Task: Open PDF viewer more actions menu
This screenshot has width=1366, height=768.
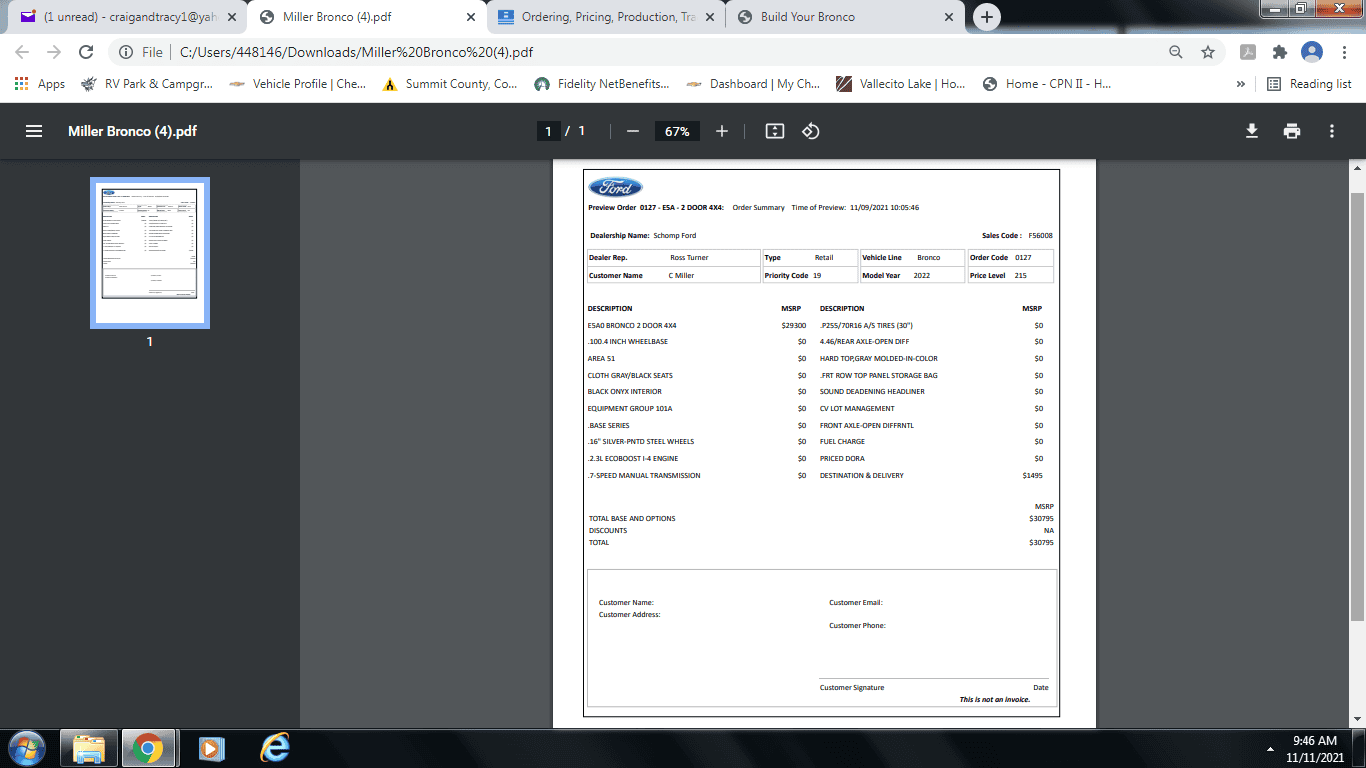Action: tap(1332, 131)
